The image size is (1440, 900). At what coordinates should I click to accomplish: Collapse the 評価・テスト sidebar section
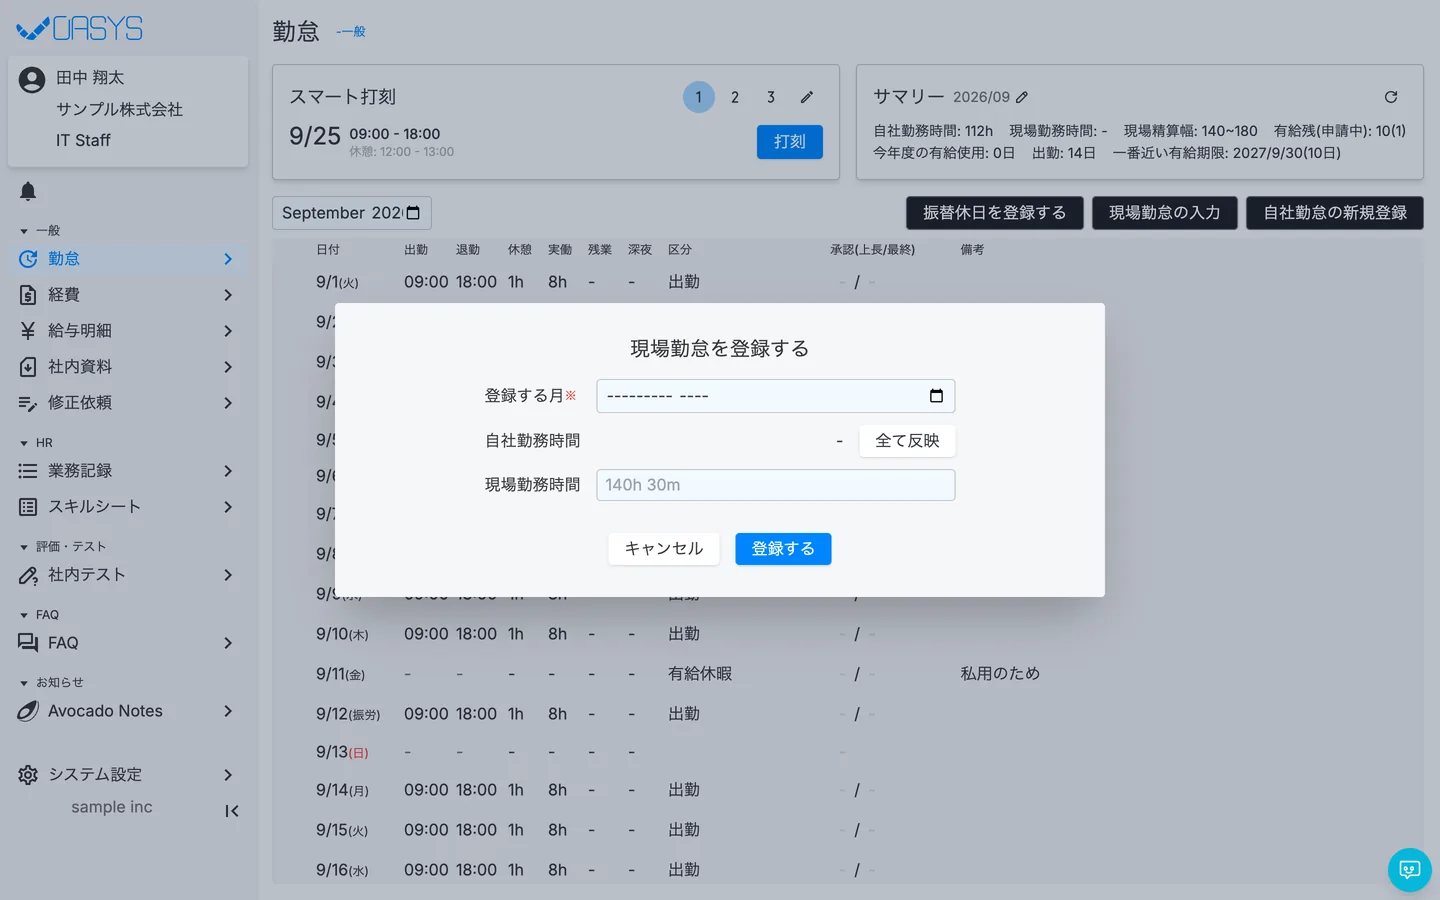tap(62, 547)
